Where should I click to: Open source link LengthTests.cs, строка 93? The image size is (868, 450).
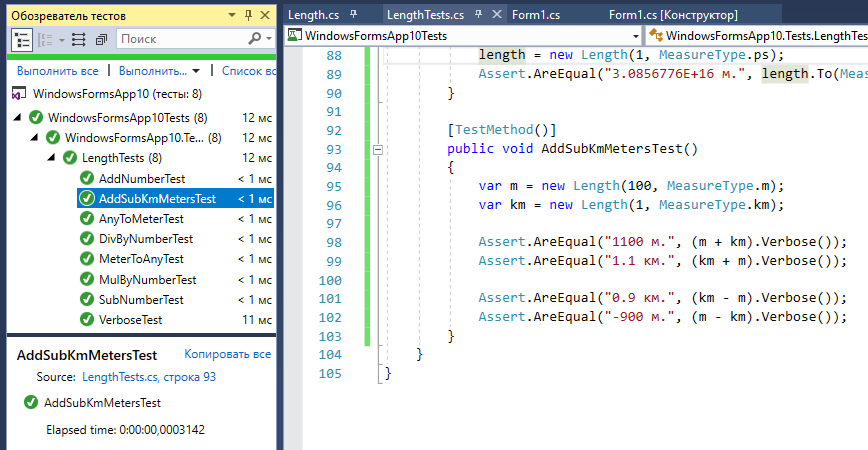point(148,377)
